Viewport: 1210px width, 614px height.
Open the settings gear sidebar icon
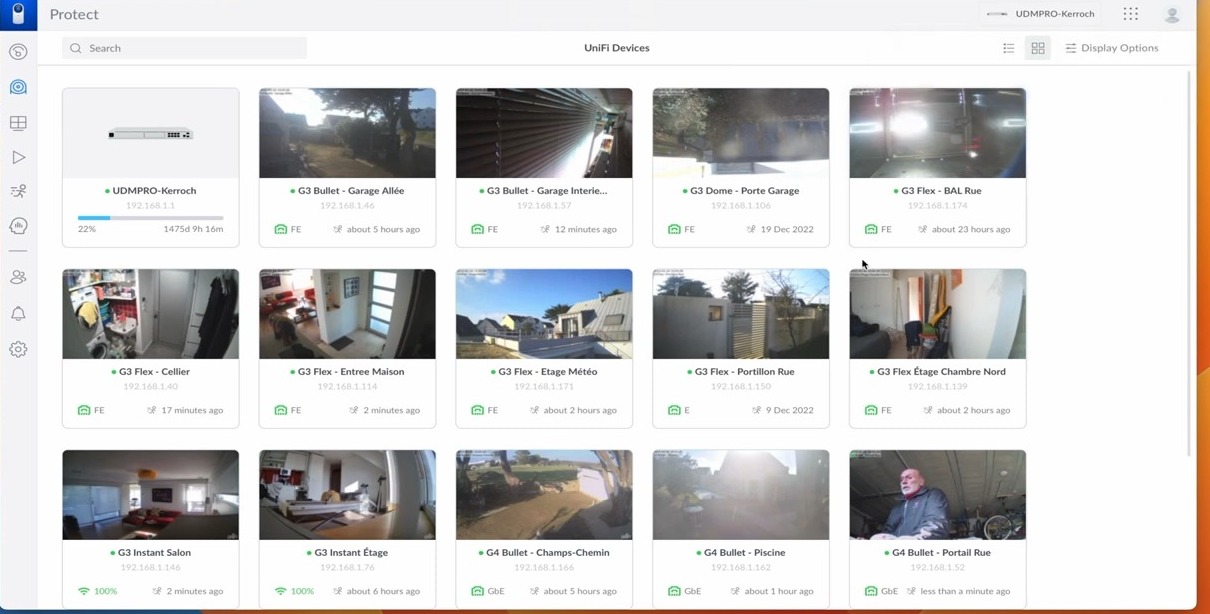click(x=18, y=349)
